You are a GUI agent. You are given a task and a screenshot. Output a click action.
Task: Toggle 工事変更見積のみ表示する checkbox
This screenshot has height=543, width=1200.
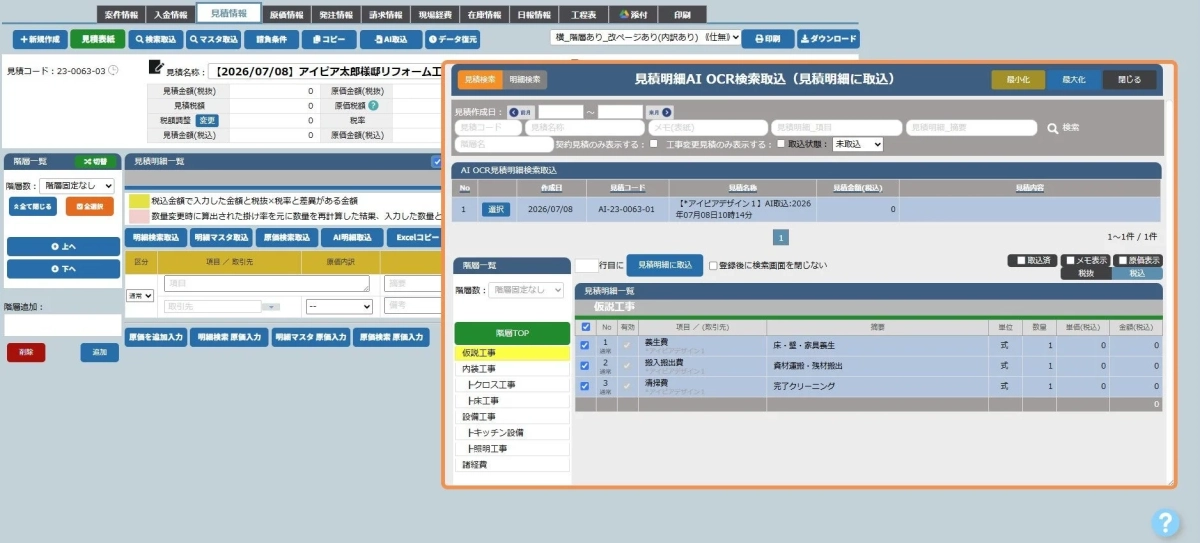782,144
